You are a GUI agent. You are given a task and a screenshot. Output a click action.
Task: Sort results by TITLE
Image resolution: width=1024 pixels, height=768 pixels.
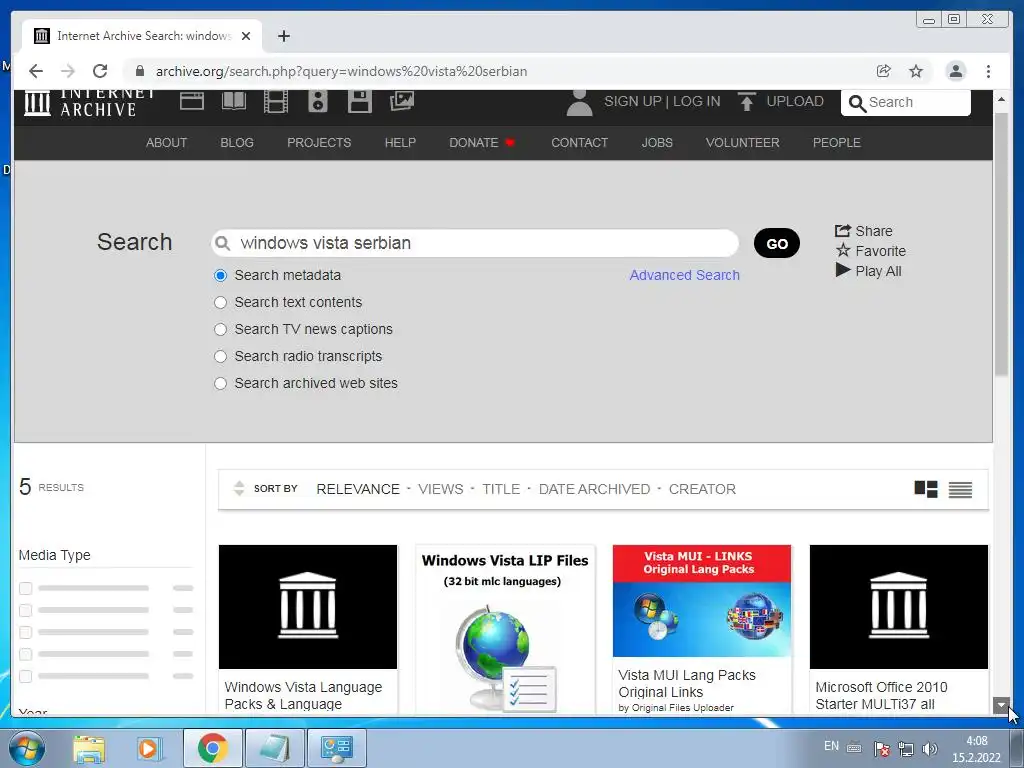pyautogui.click(x=501, y=489)
